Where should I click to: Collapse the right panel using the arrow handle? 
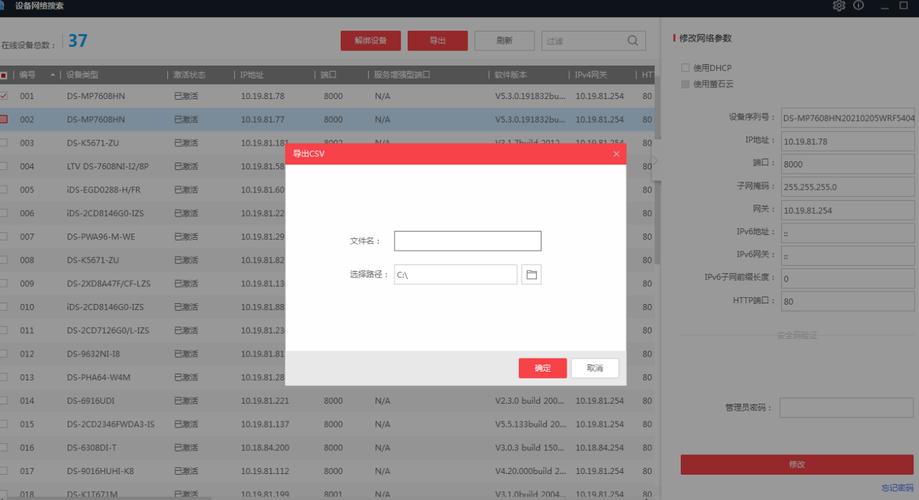tap(655, 160)
